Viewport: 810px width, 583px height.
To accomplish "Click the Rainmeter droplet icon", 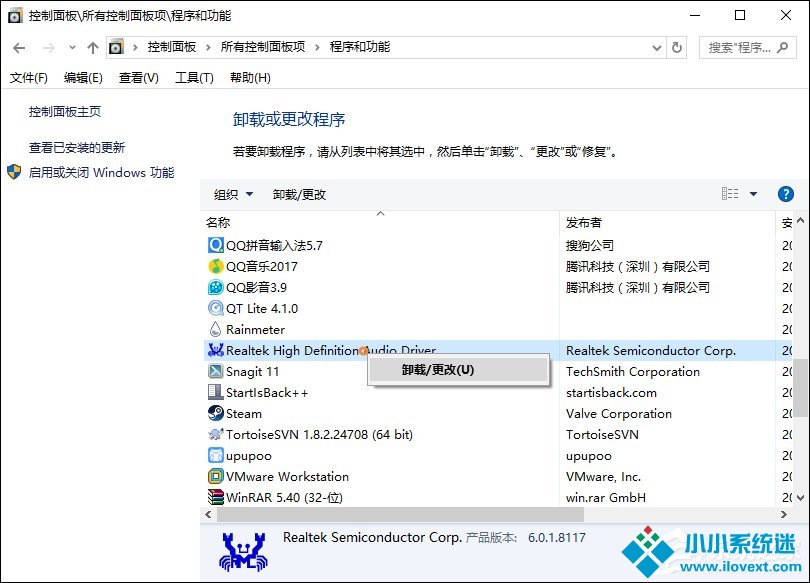I will pos(215,329).
